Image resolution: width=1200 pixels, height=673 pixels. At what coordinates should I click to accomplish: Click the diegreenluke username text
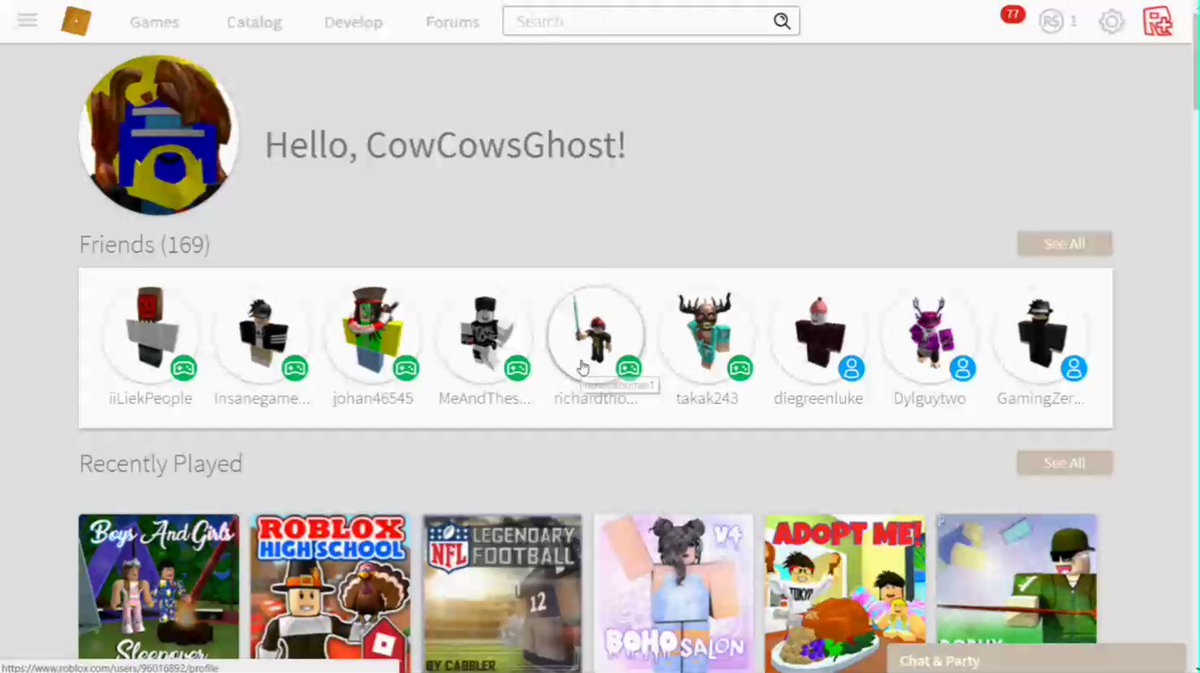click(818, 398)
